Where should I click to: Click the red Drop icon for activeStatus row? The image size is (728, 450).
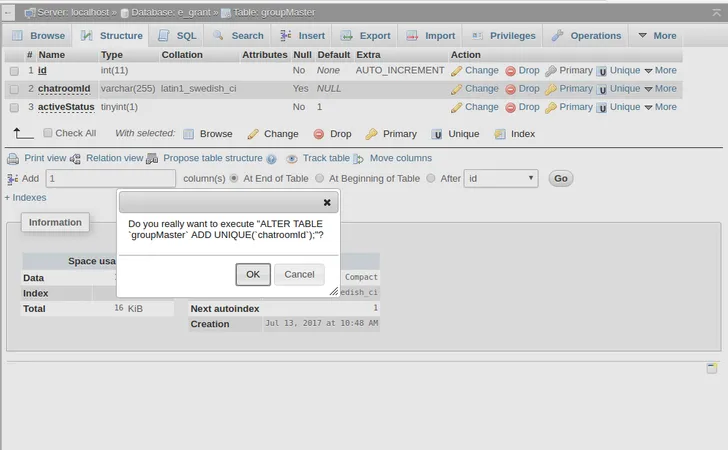pos(510,108)
